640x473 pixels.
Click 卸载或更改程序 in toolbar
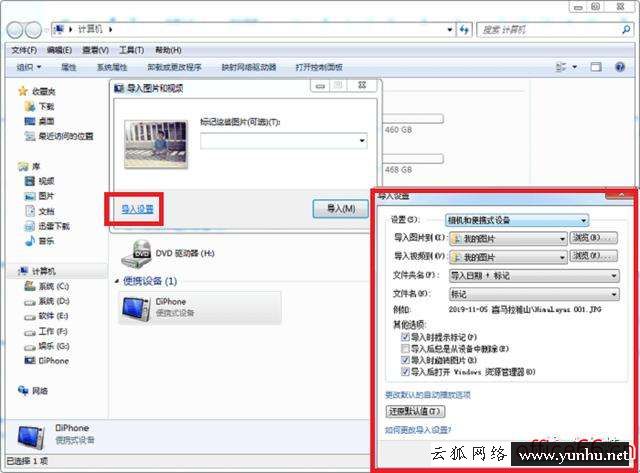tap(174, 67)
